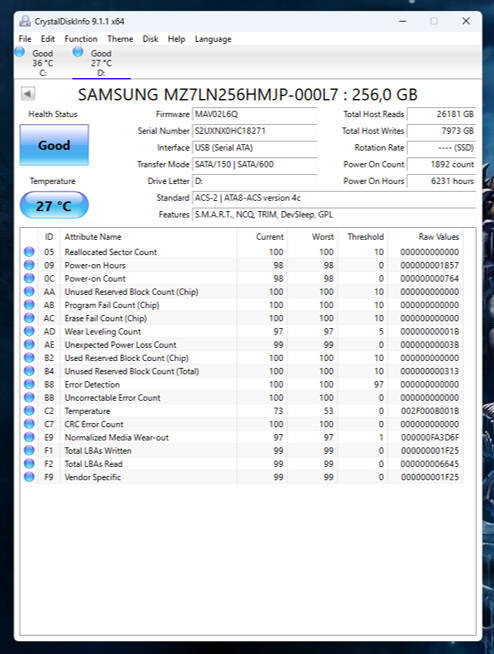This screenshot has height=654, width=494.
Task: Click the Features field
Action: (x=334, y=214)
